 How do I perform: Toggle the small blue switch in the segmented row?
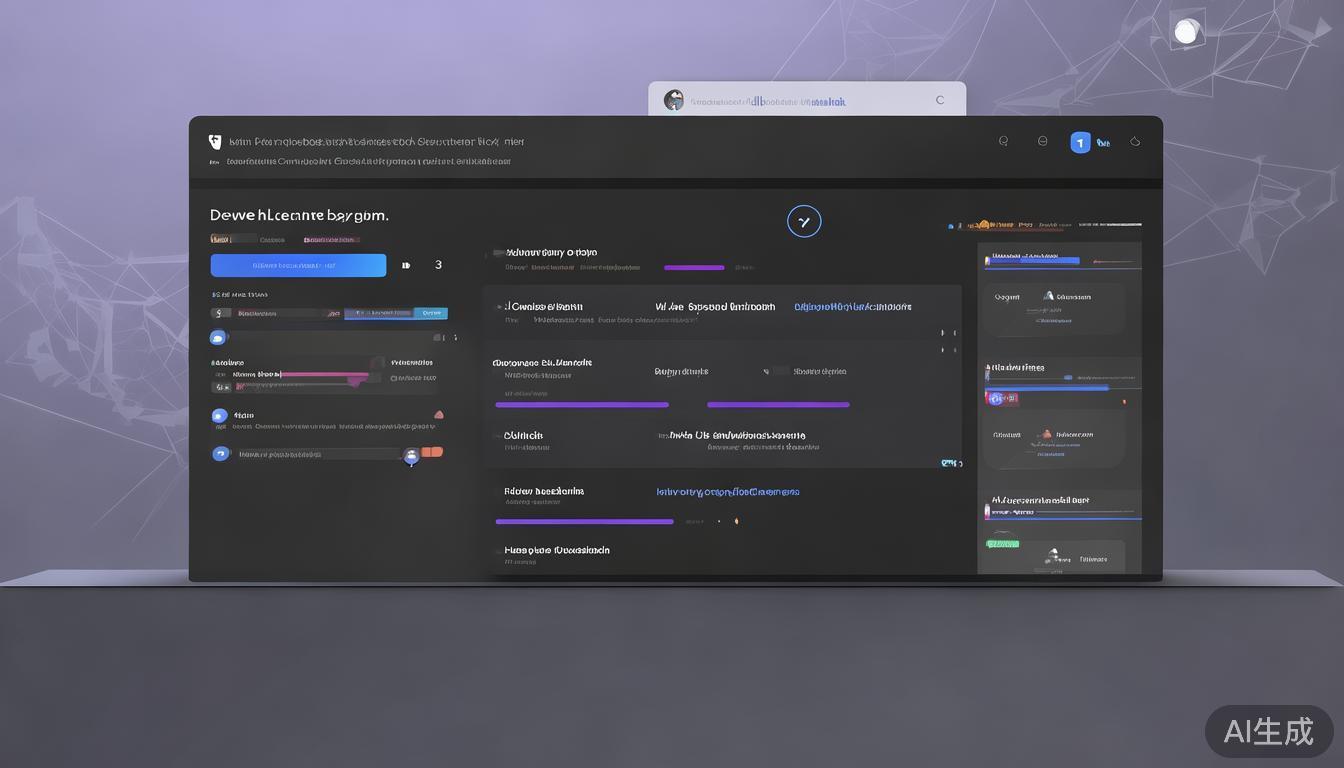[x=430, y=313]
